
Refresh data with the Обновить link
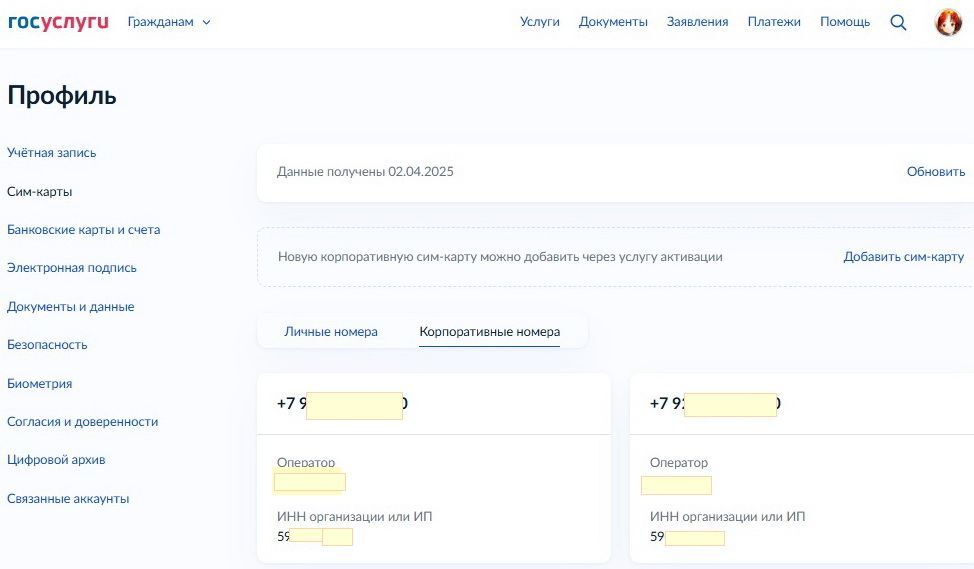pyautogui.click(x=935, y=171)
